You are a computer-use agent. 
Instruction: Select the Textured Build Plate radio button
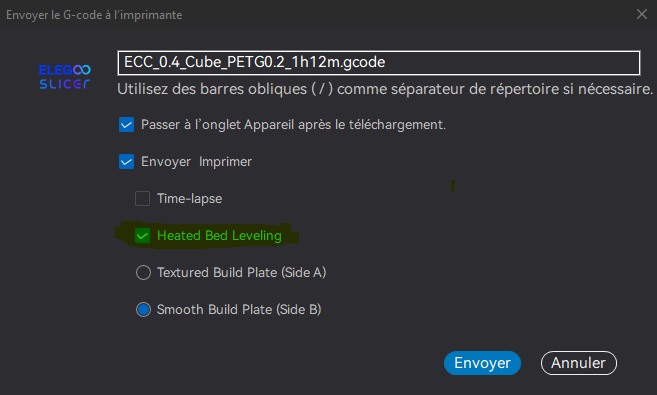pyautogui.click(x=143, y=272)
